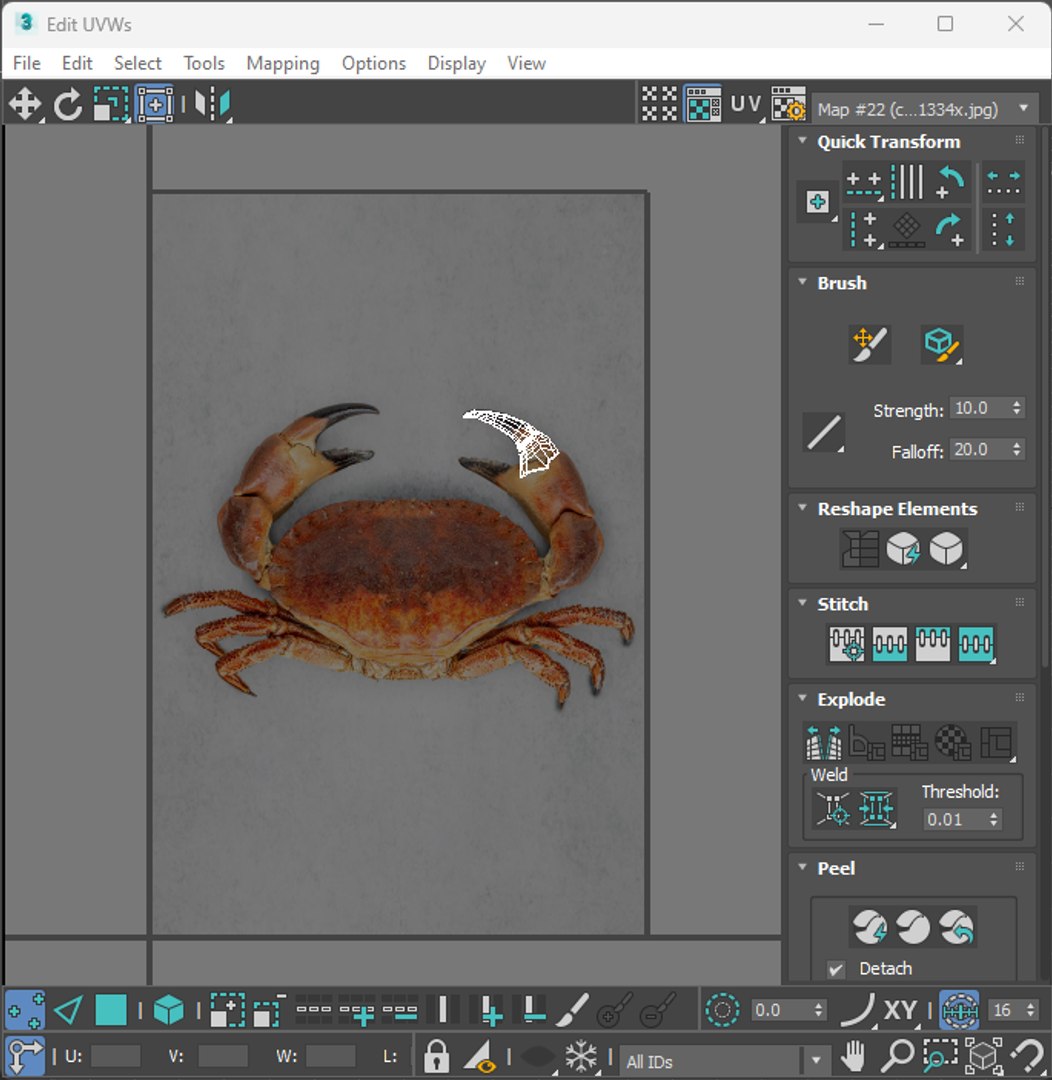Click Weld Selected subobjects icon
1052x1080 pixels.
pyautogui.click(x=876, y=809)
